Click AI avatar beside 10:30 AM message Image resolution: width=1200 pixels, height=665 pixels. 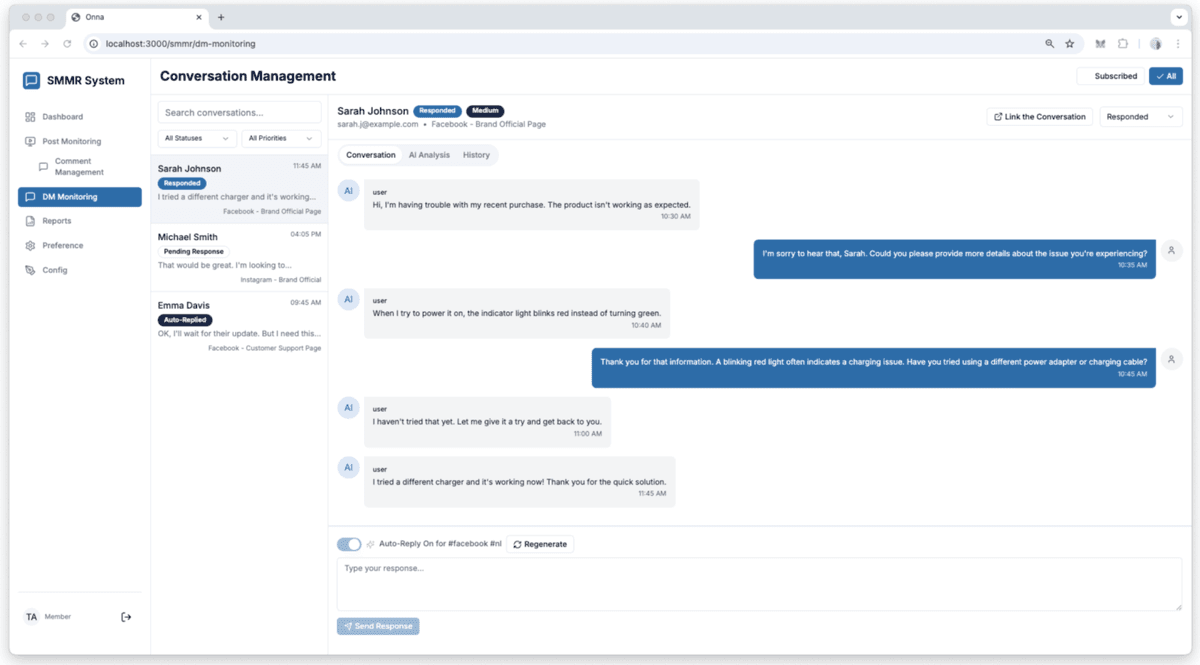click(x=348, y=191)
